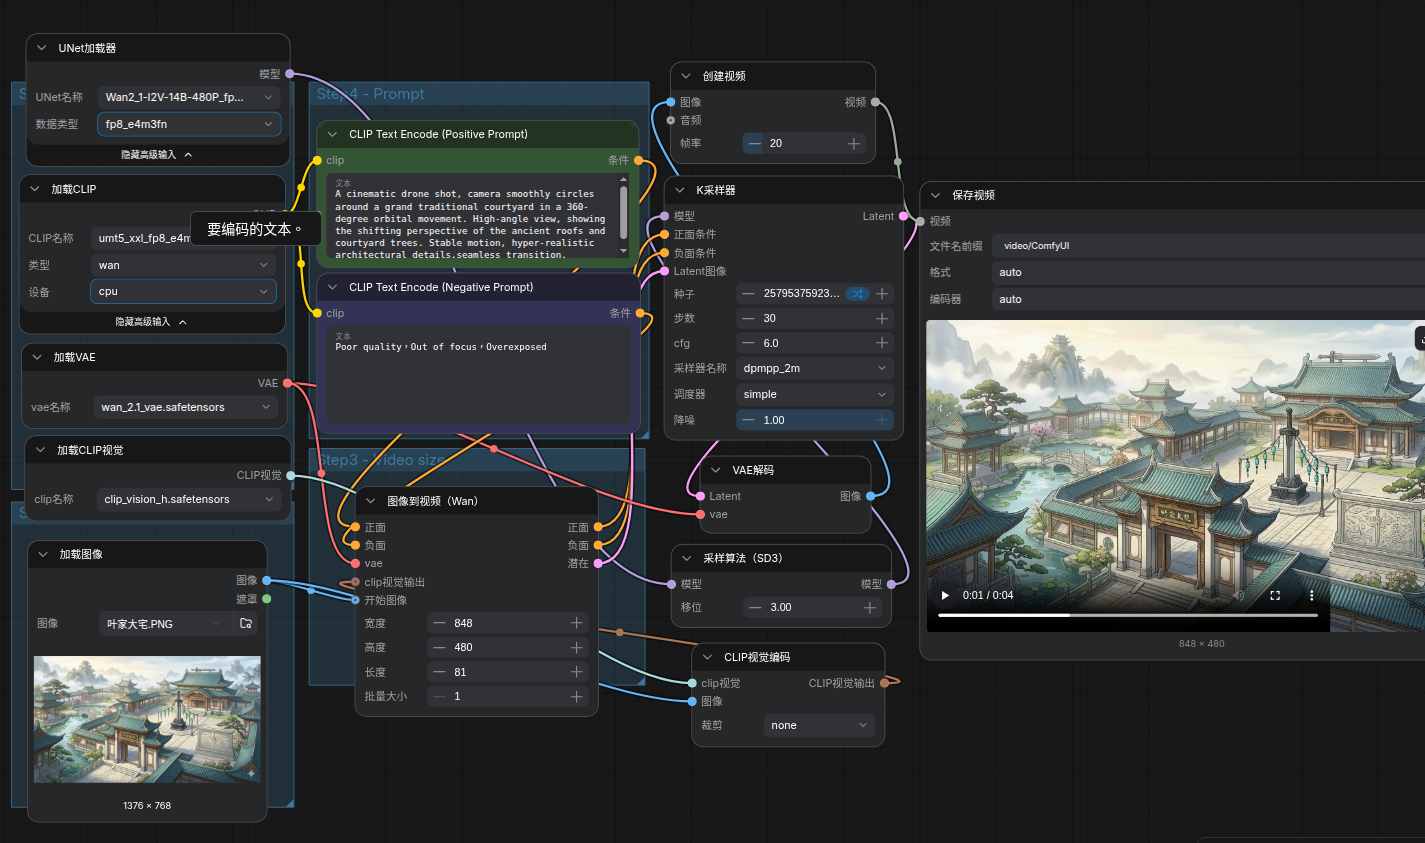The height and width of the screenshot is (843, 1425).
Task: Decrease the 长度 length value
Action: (x=438, y=672)
